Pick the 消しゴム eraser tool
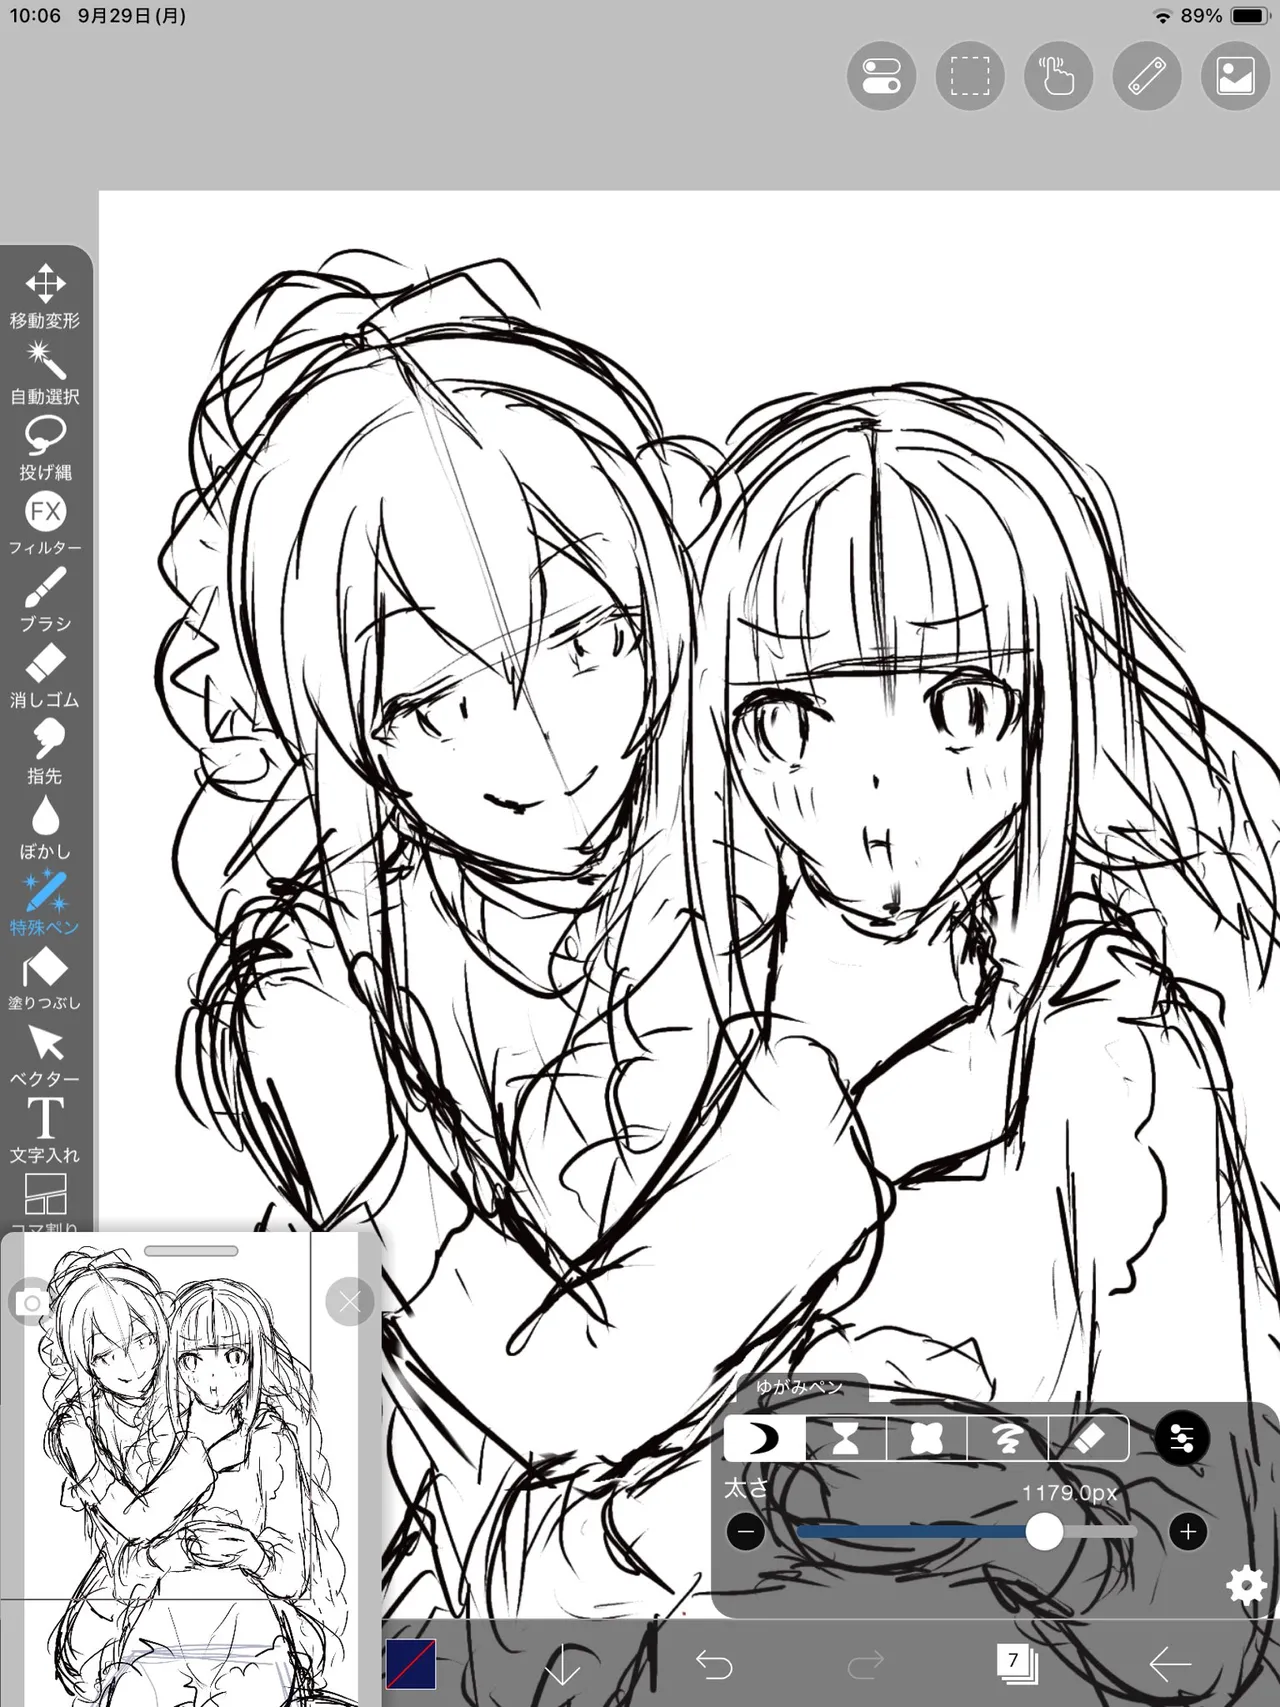This screenshot has height=1707, width=1280. pos(45,676)
